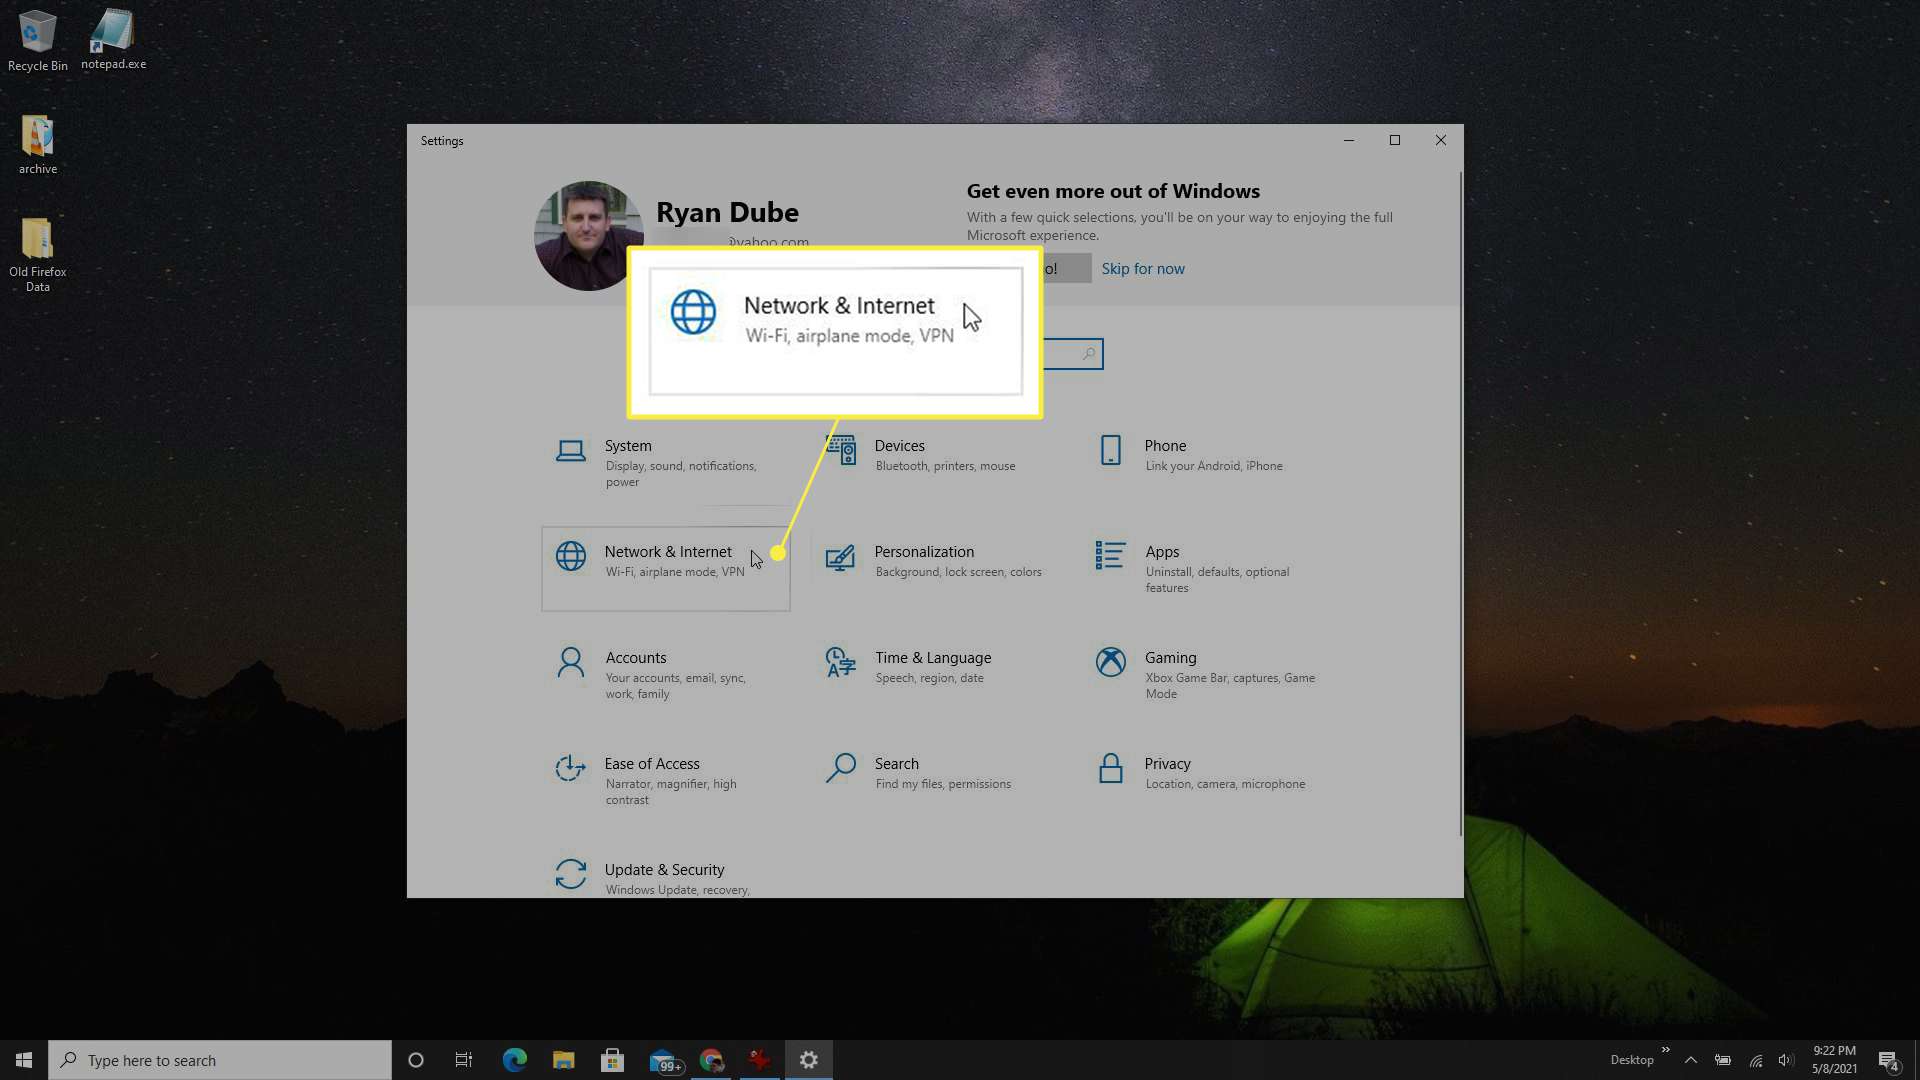Click the Time & Language title

pyautogui.click(x=933, y=658)
